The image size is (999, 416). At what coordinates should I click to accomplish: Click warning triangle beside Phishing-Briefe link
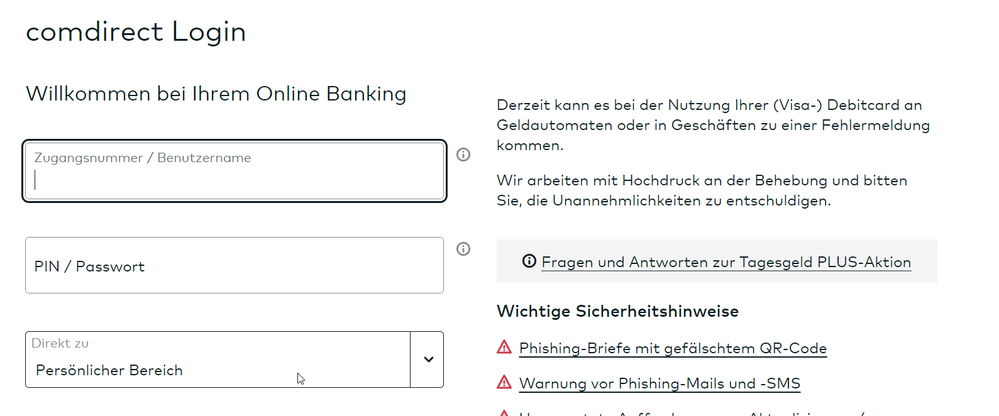pos(504,348)
